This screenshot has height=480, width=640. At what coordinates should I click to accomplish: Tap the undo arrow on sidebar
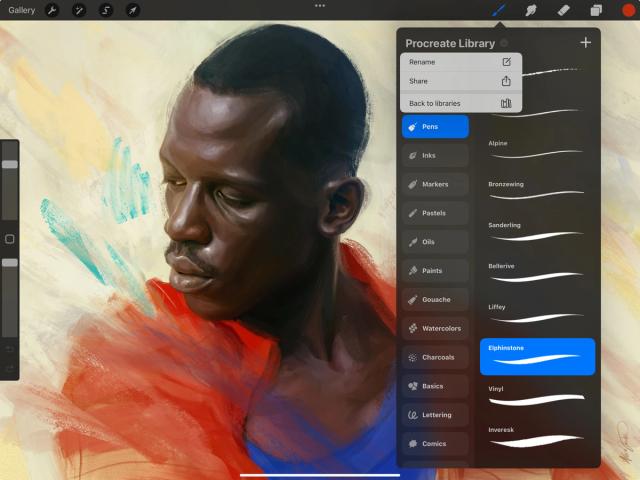9,349
